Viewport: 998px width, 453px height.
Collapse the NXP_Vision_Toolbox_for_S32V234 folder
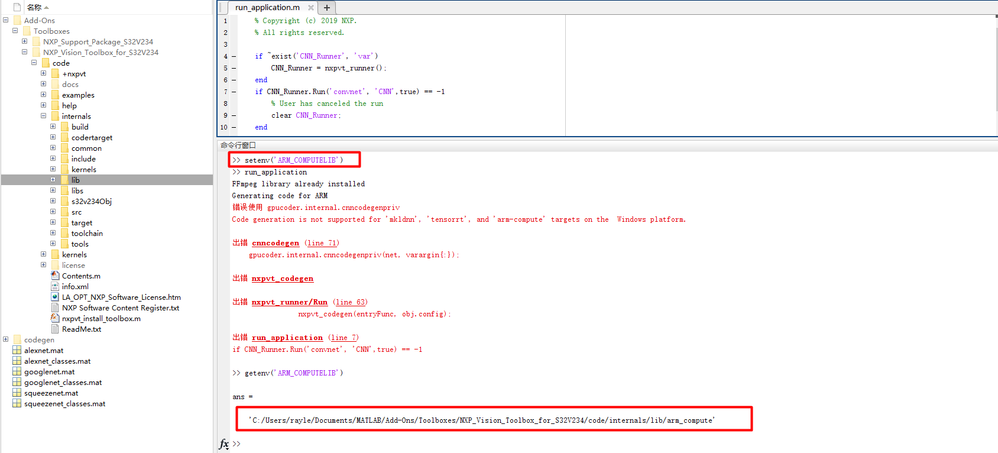(24, 52)
